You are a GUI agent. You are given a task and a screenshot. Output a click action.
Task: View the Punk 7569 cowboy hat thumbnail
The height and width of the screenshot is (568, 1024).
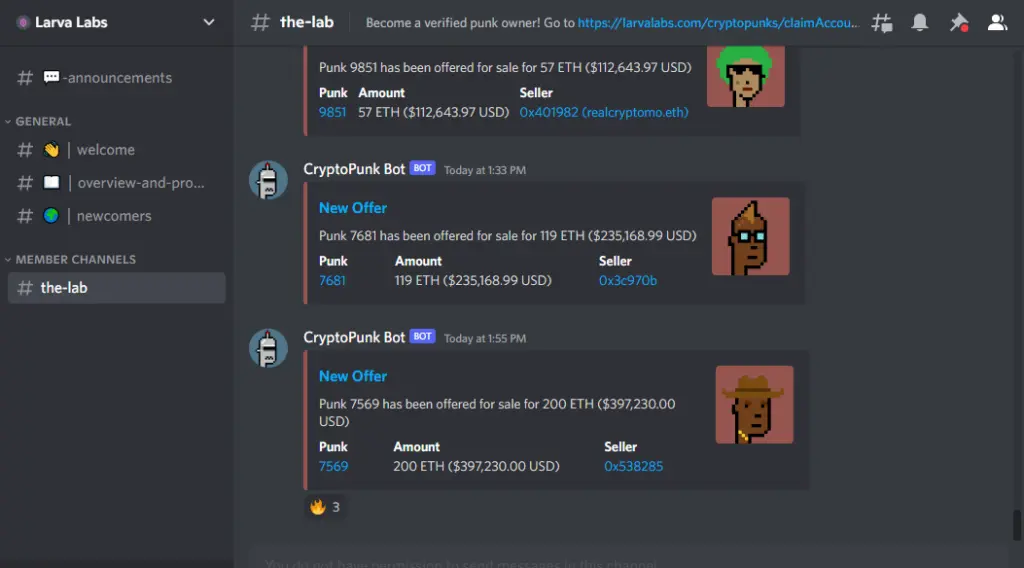click(754, 404)
